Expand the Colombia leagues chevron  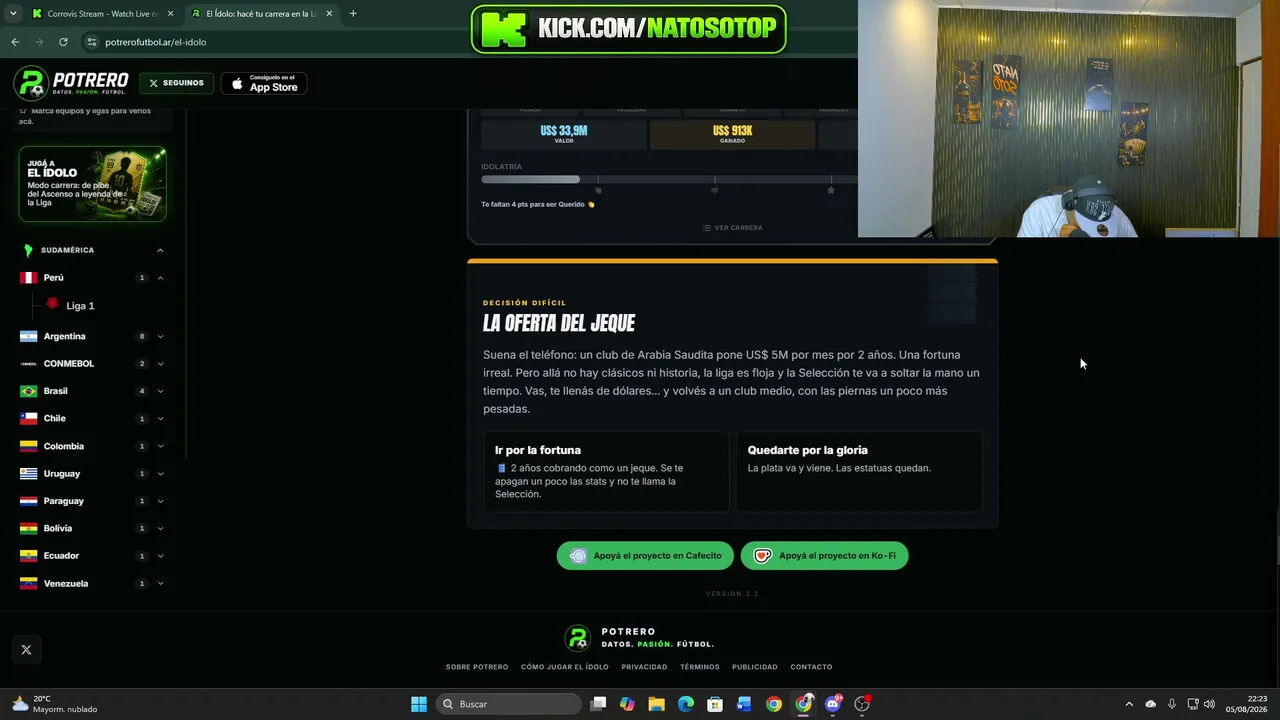[160, 446]
